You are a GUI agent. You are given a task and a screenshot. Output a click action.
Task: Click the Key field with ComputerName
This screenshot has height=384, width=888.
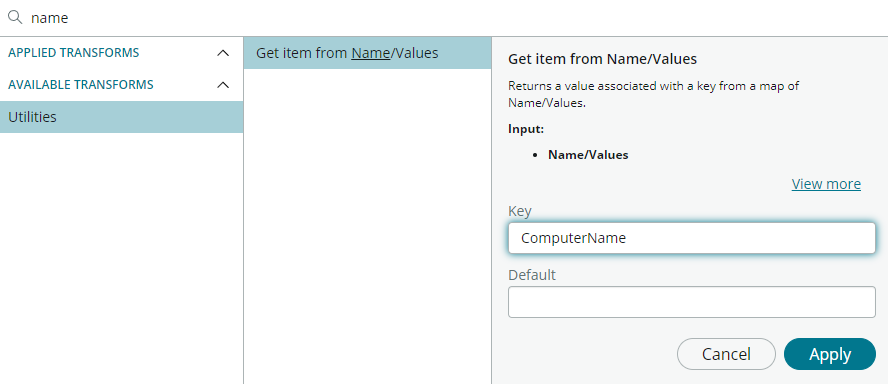(691, 238)
